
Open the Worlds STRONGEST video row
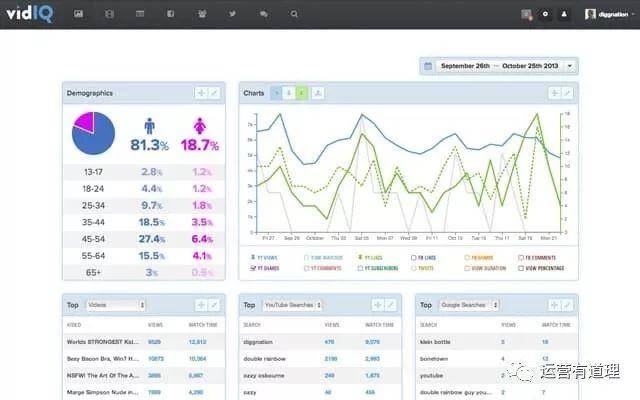(143, 342)
